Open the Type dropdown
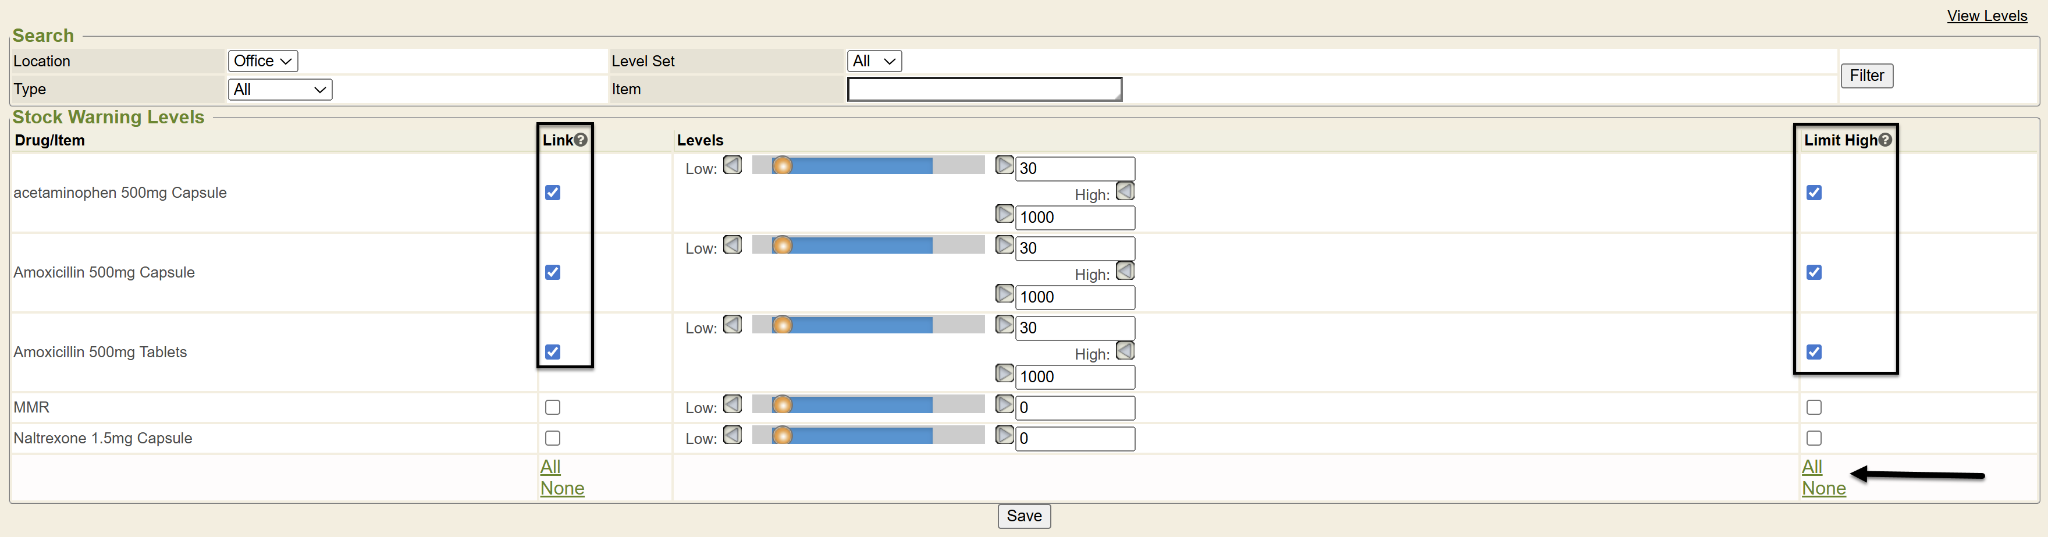2048x537 pixels. point(280,89)
